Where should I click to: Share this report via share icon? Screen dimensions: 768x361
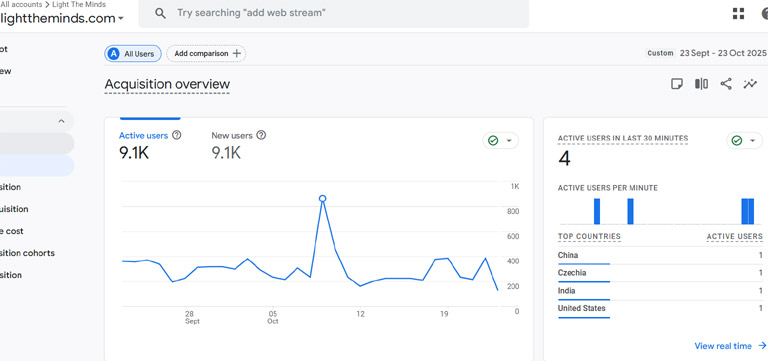(726, 84)
